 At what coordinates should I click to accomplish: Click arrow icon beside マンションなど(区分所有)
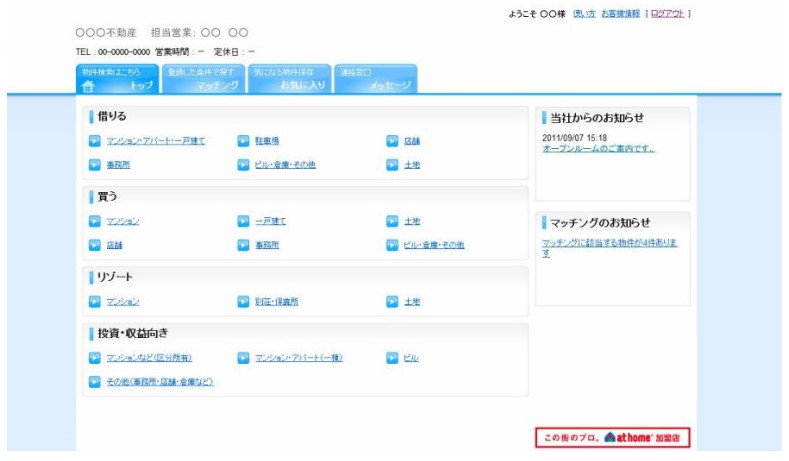click(x=95, y=358)
